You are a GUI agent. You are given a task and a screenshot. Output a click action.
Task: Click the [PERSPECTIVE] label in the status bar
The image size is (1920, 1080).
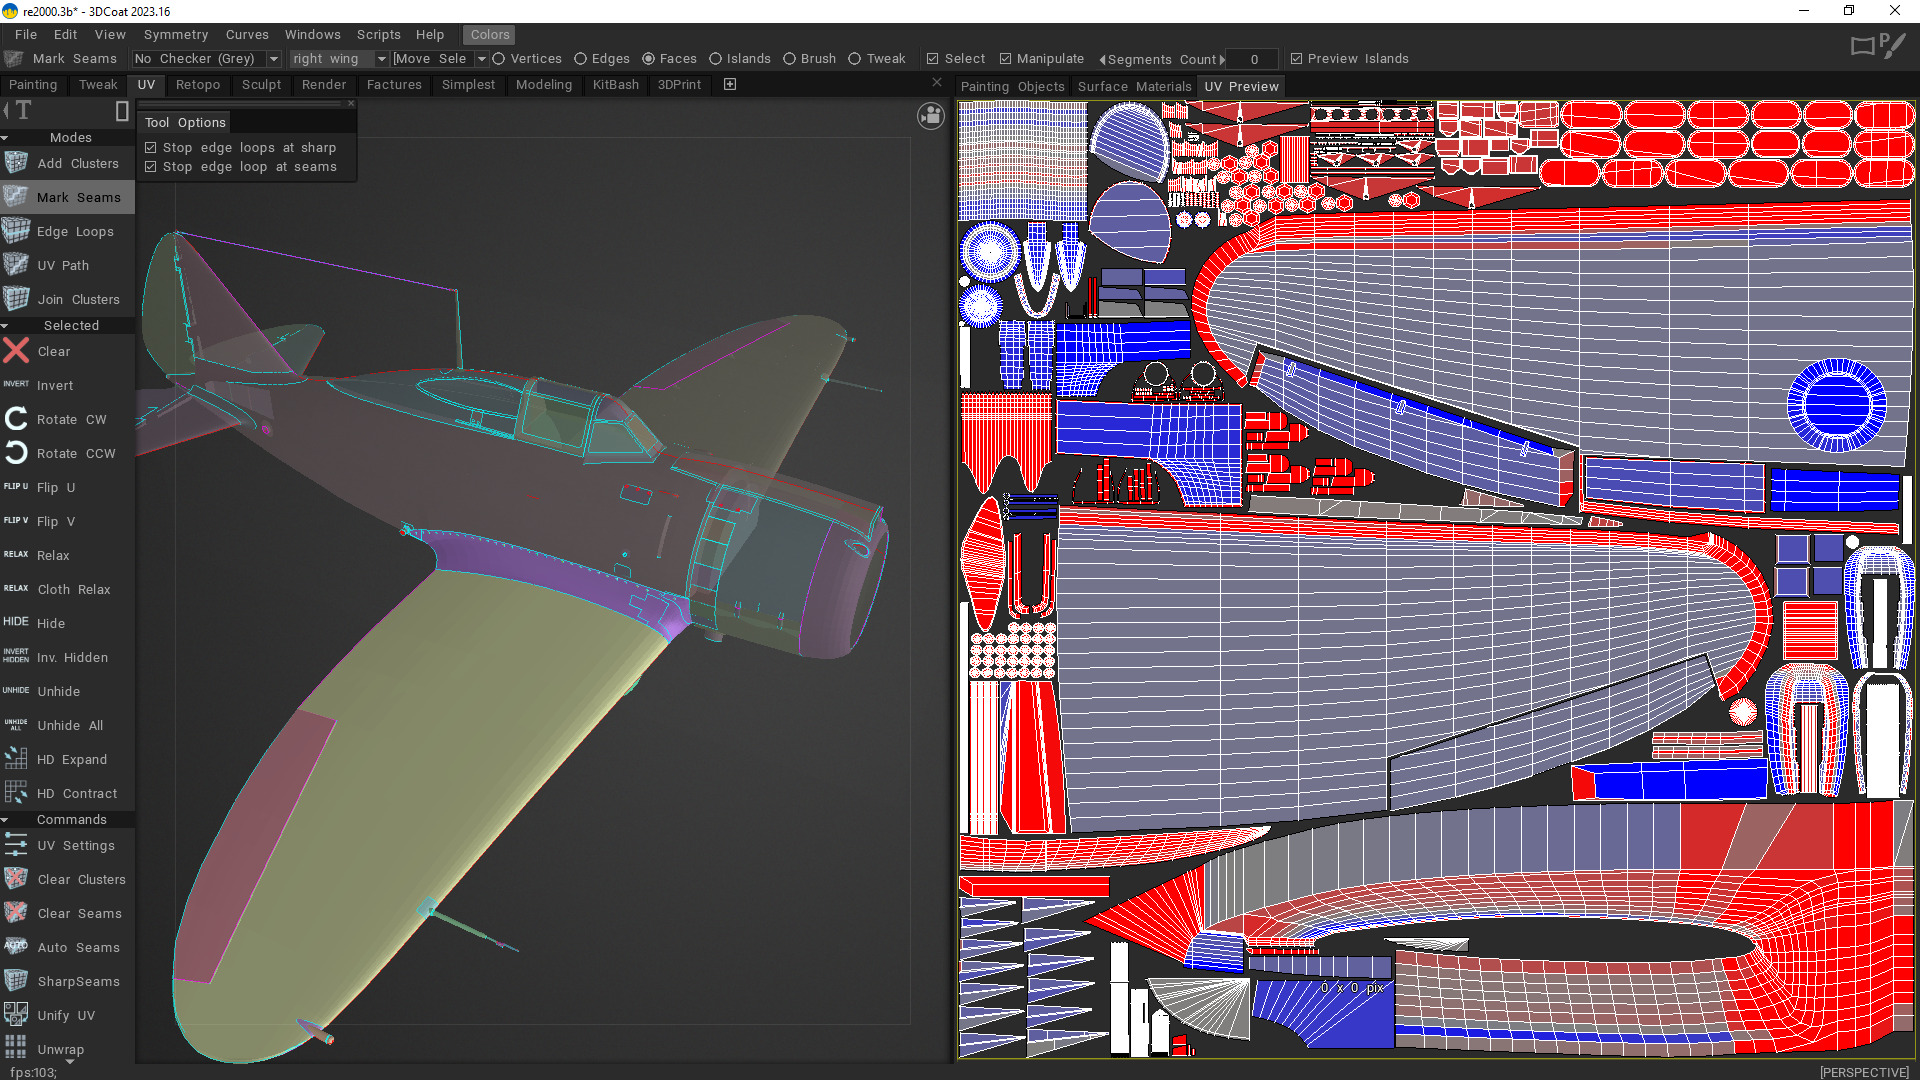coord(1864,1072)
